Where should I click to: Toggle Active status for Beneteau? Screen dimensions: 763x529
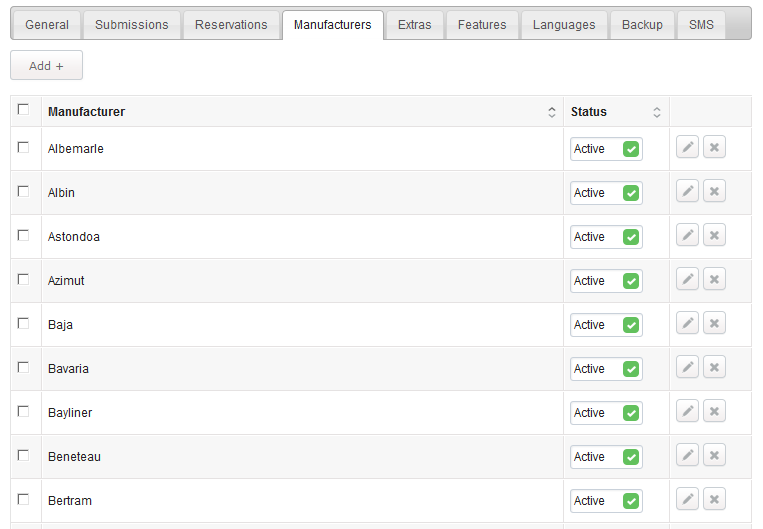(606, 457)
